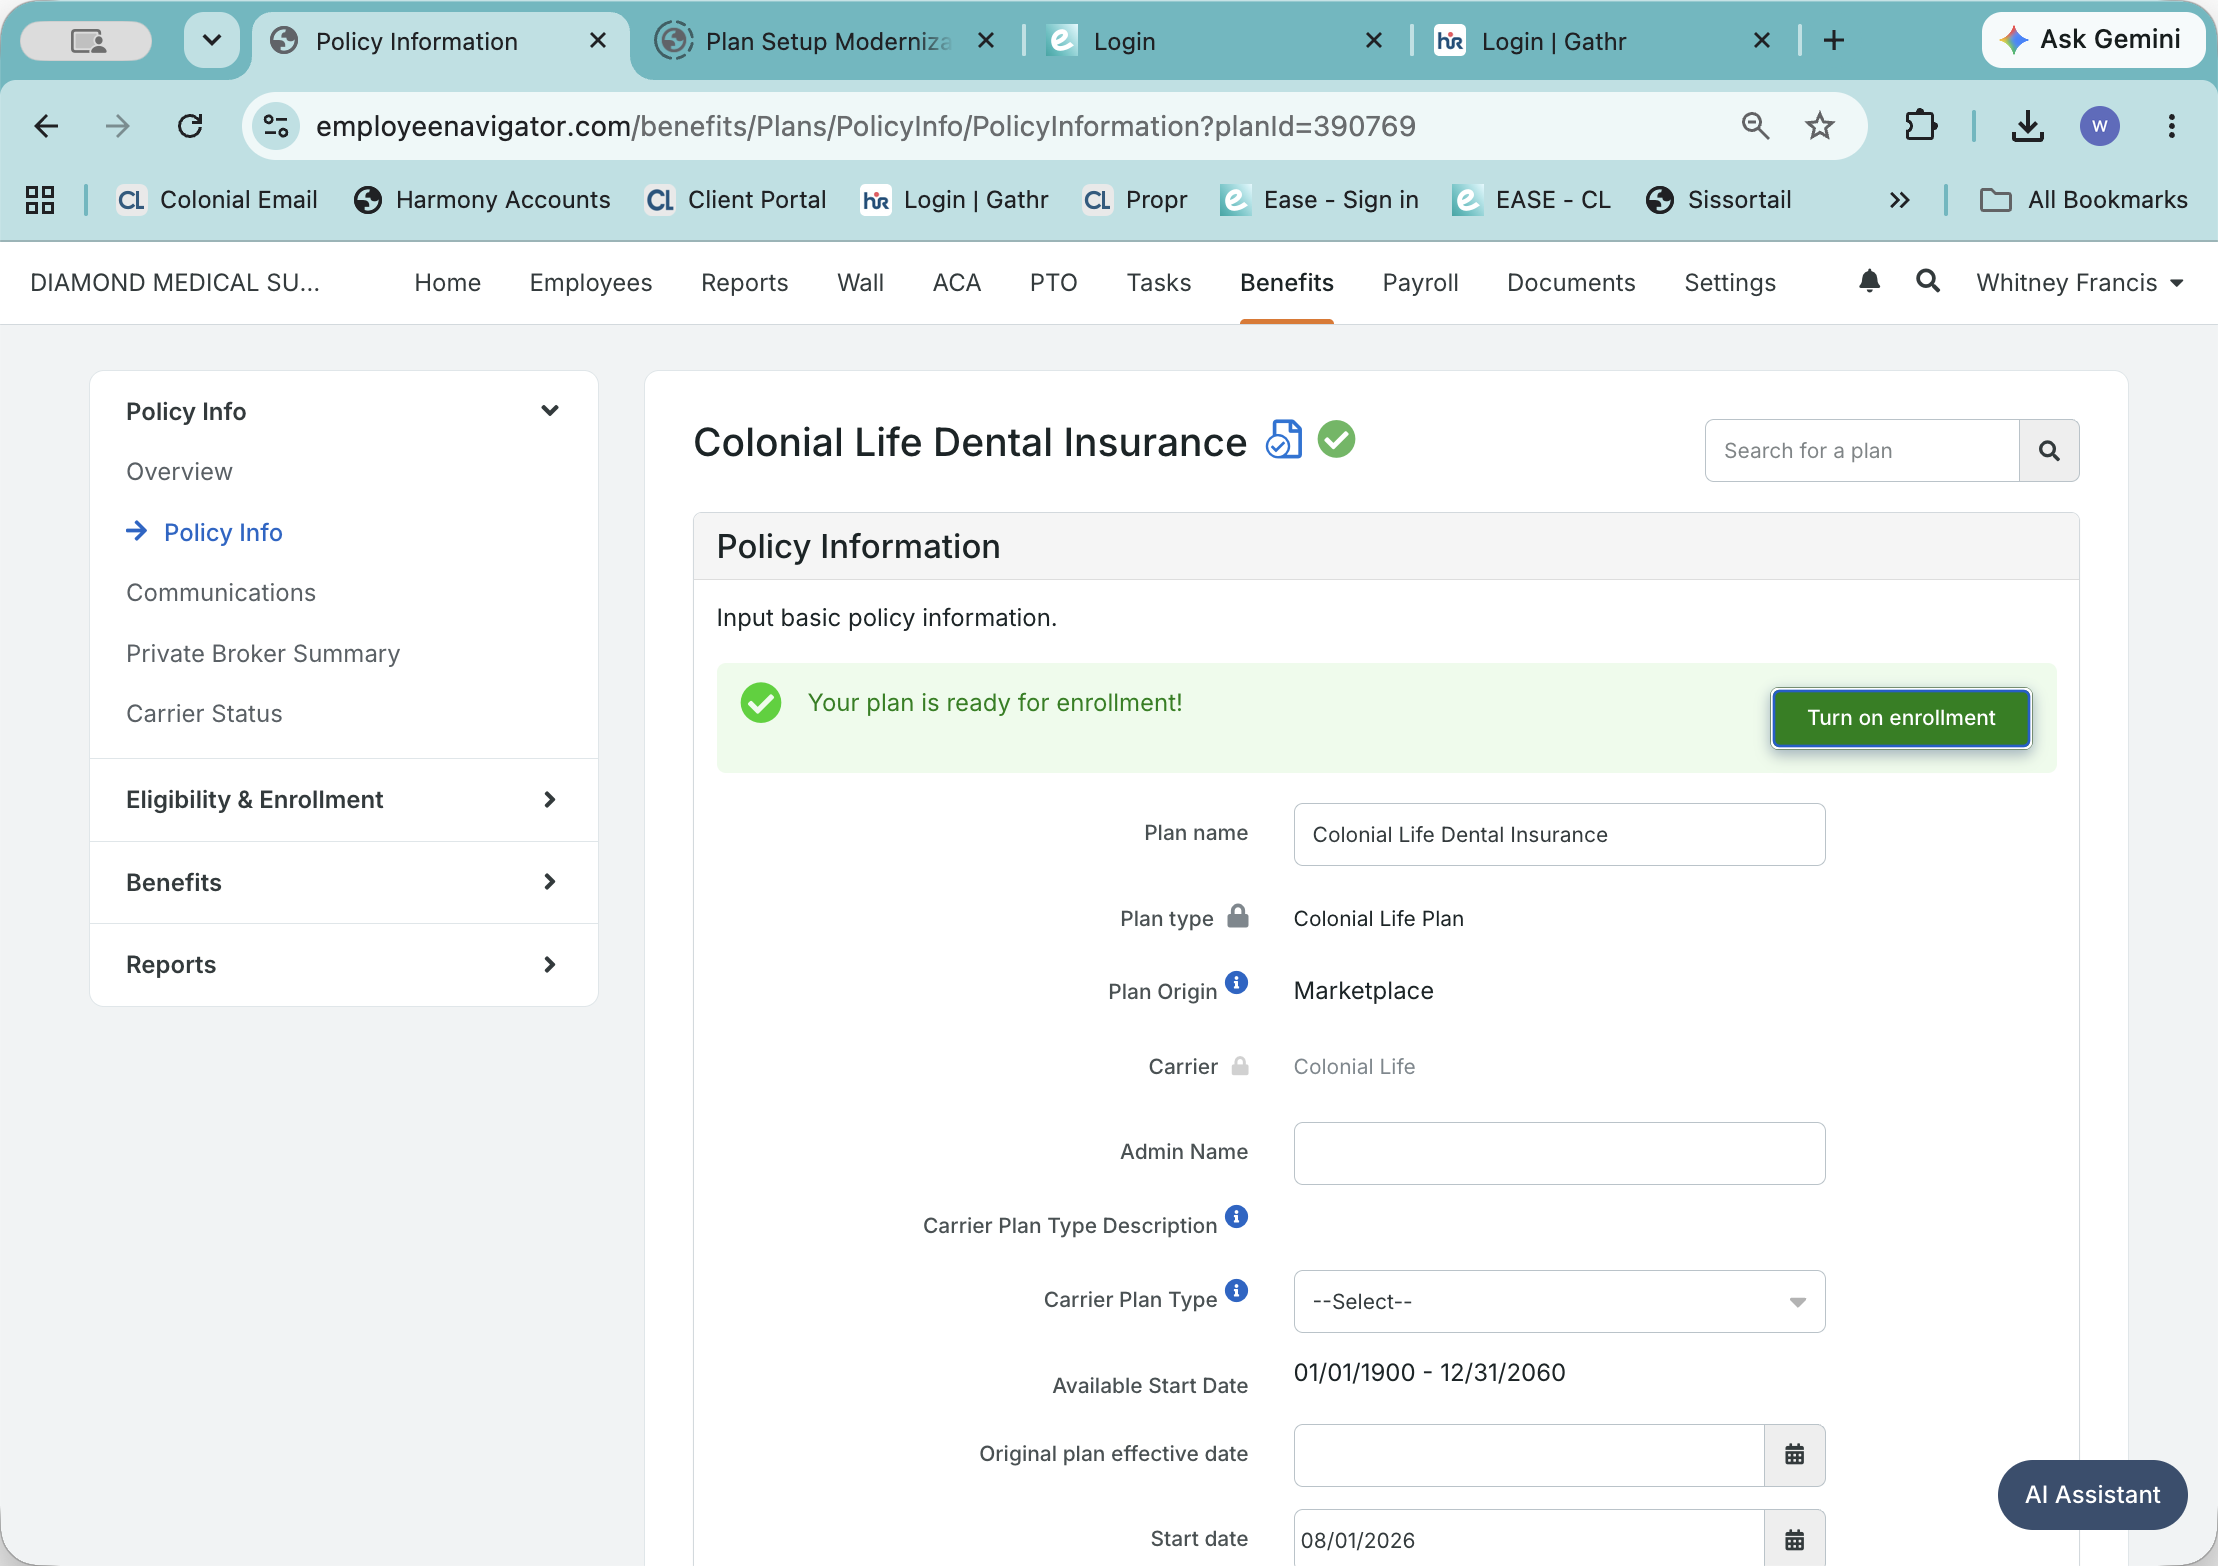This screenshot has height=1566, width=2218.
Task: Open the apps grid in bookmarks bar
Action: [40, 200]
